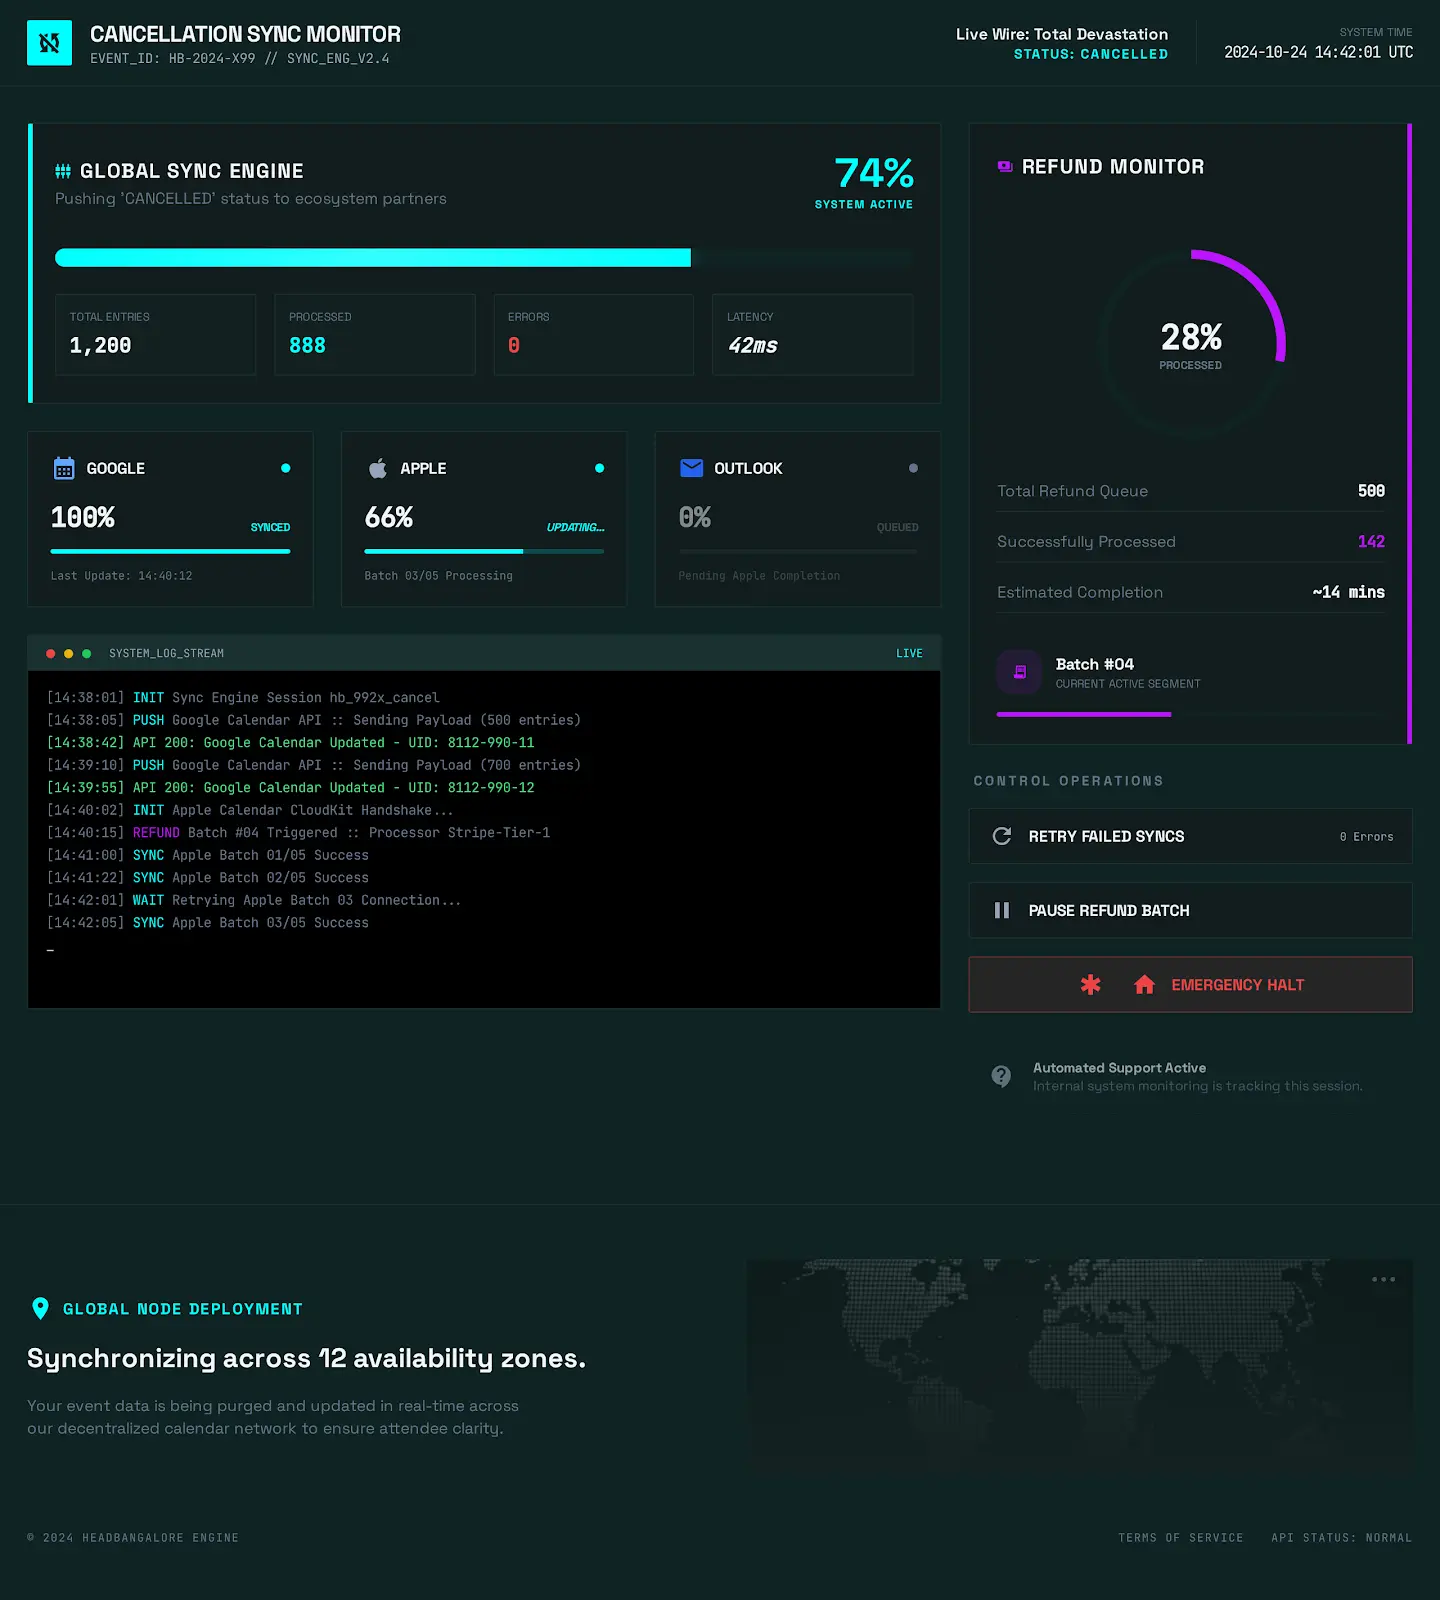Click the Outlook mail envelope icon
Screen dimensions: 1440x1600
pos(691,468)
